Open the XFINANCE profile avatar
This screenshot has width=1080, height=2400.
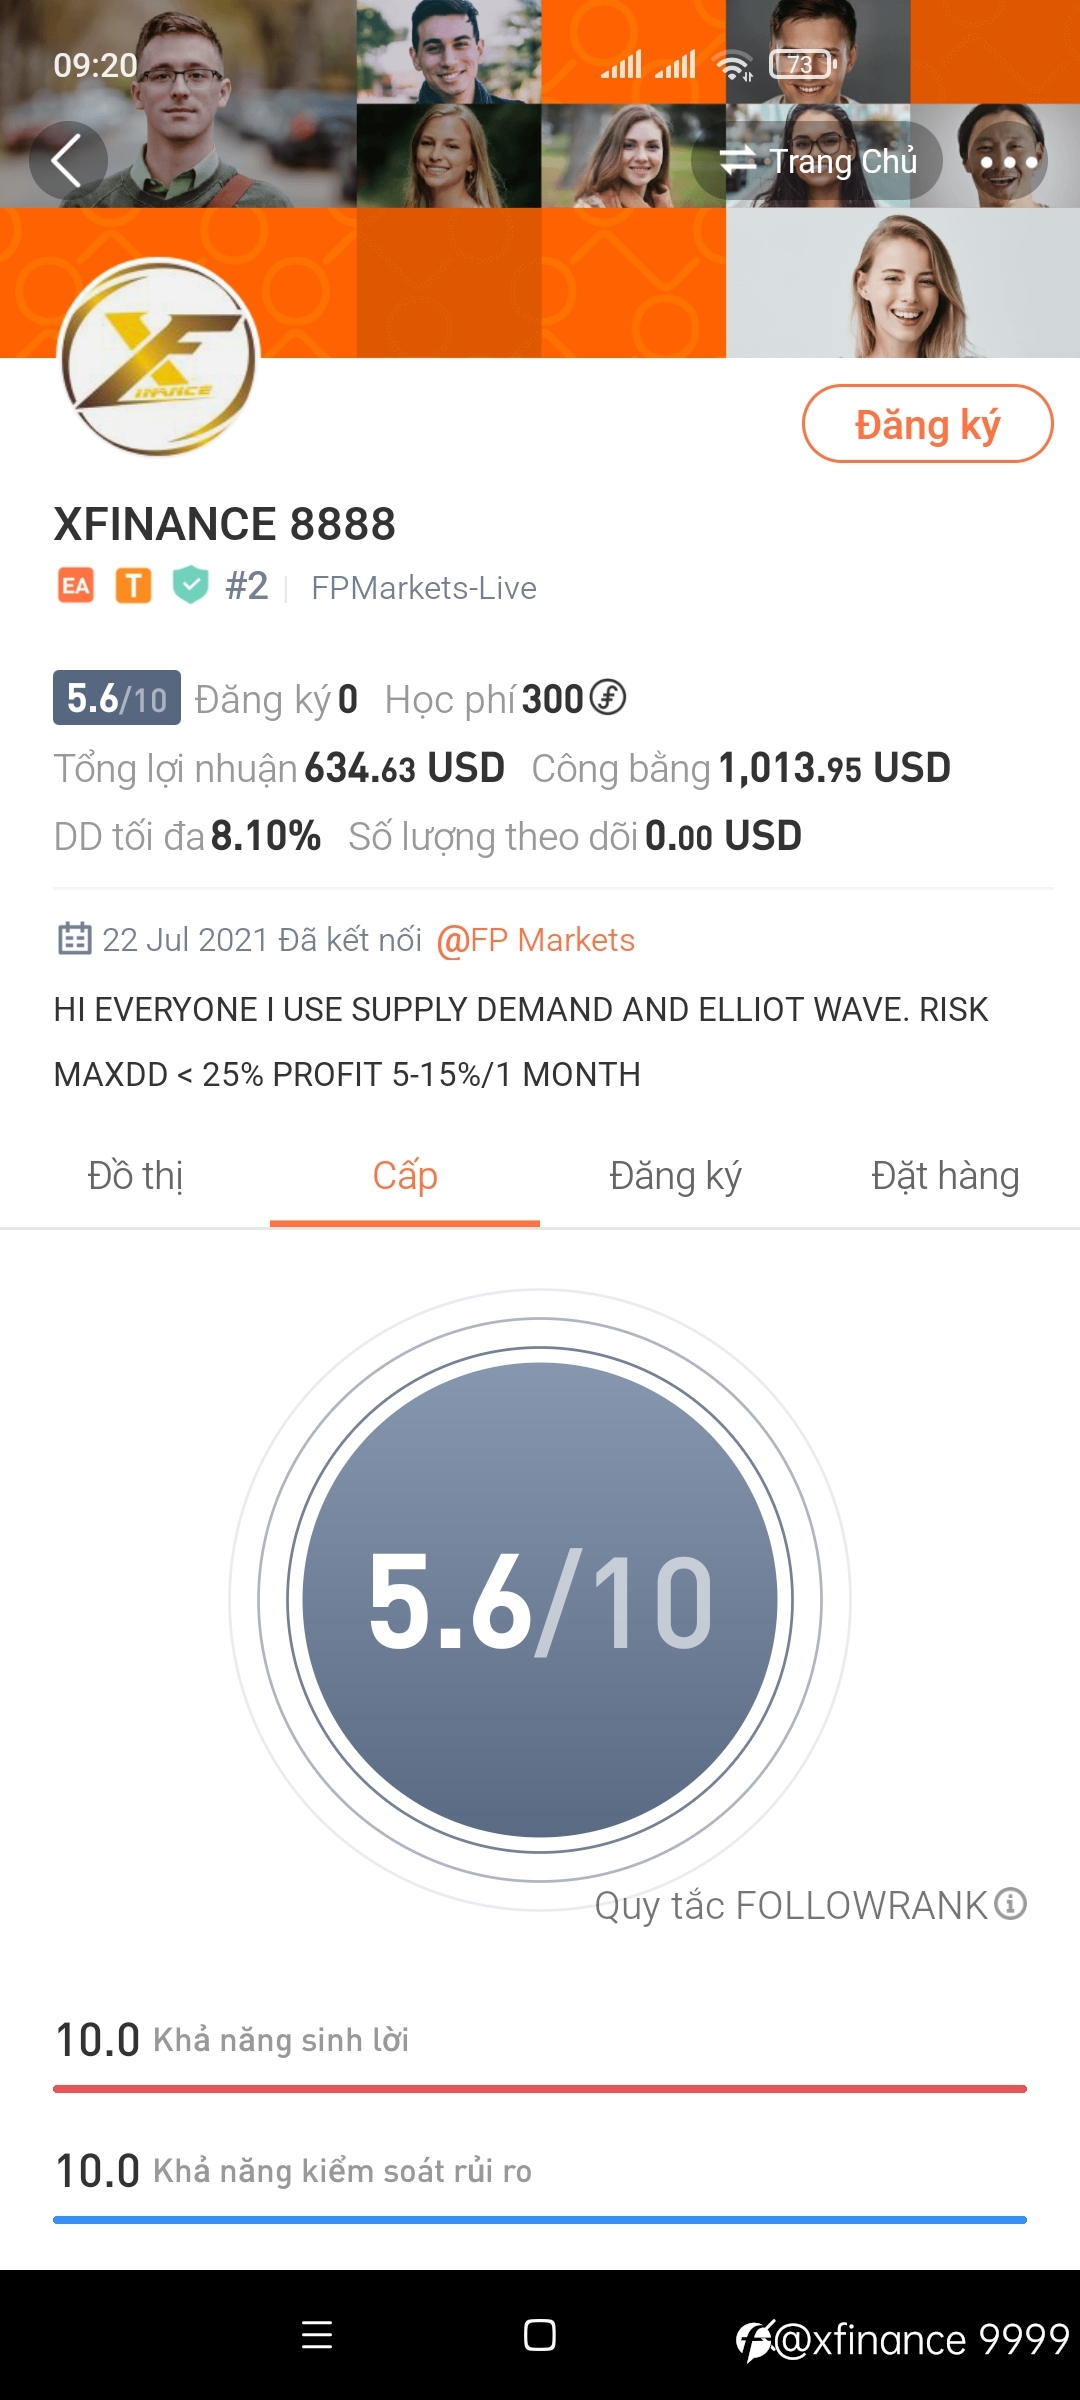(x=158, y=357)
